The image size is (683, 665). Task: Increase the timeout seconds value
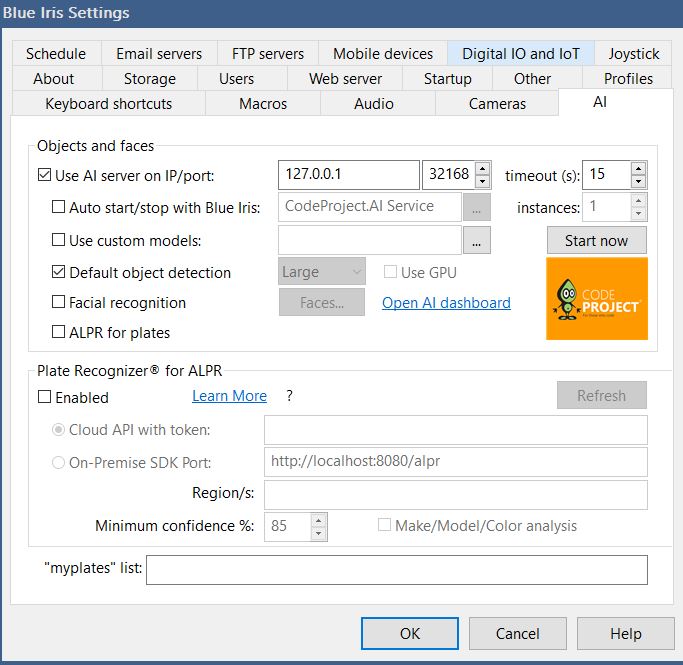coord(638,169)
